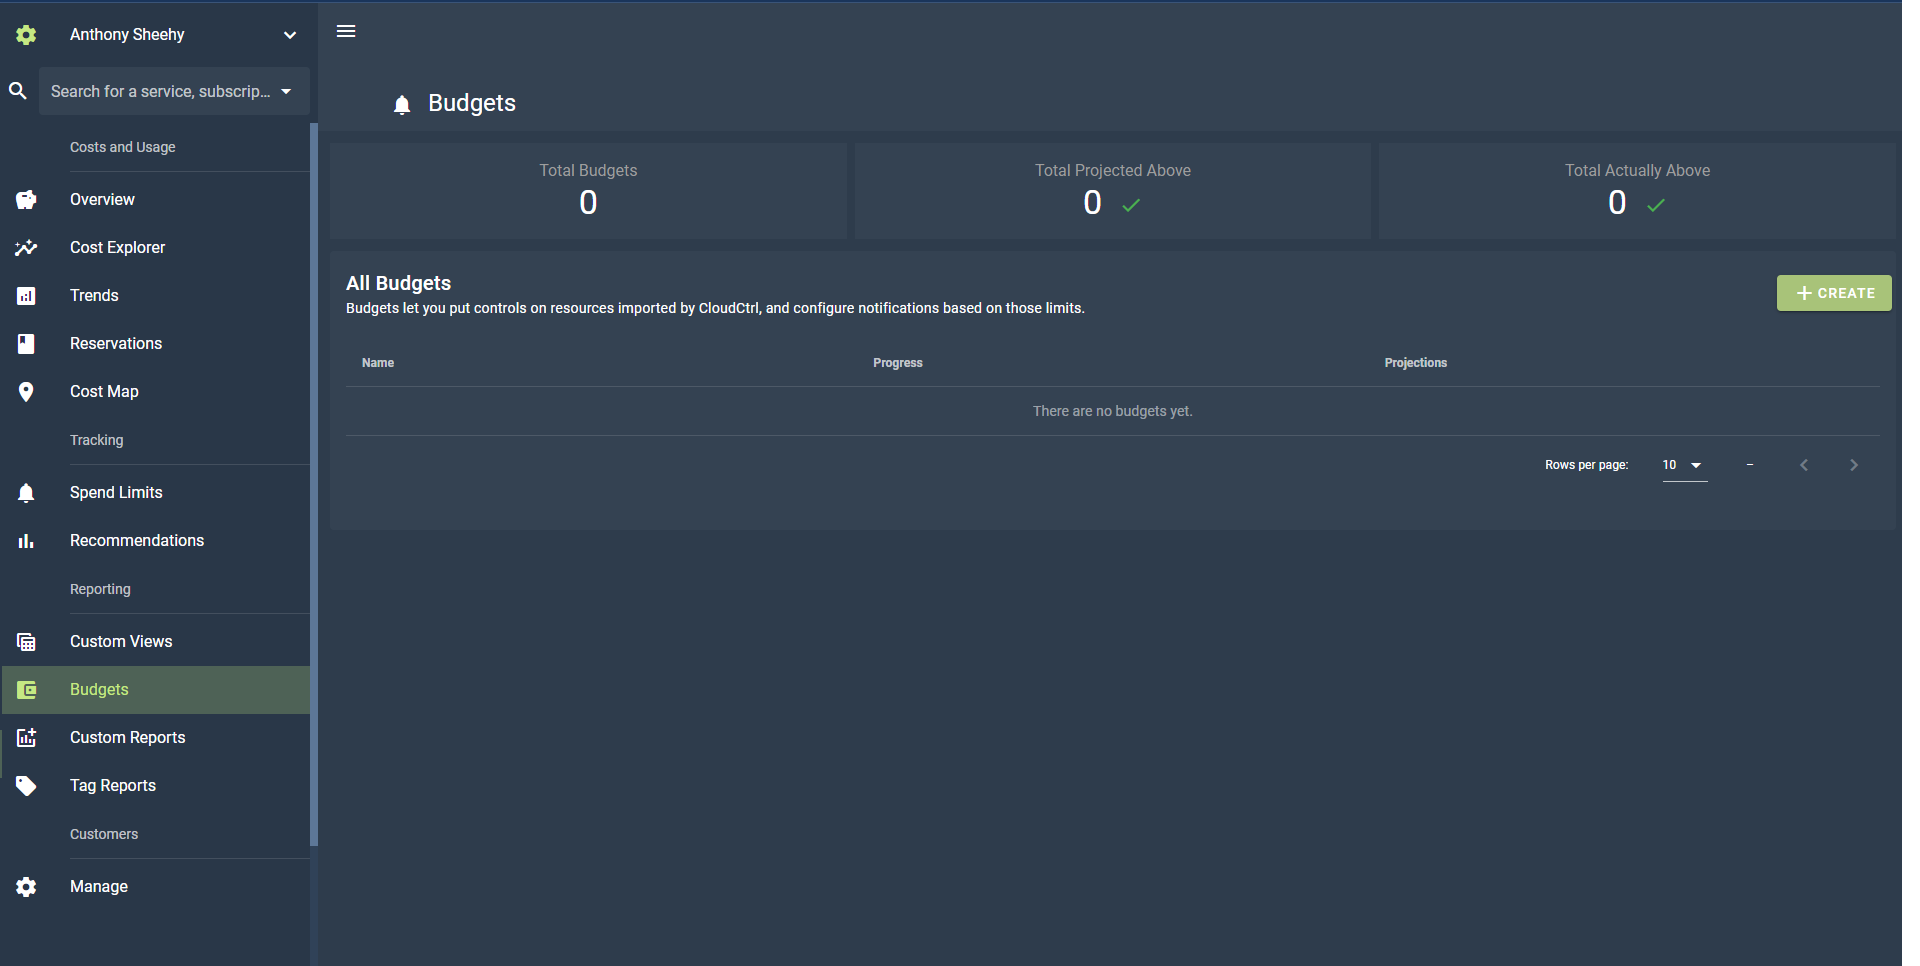Click the search magnifier icon
This screenshot has width=1920, height=966.
point(18,91)
